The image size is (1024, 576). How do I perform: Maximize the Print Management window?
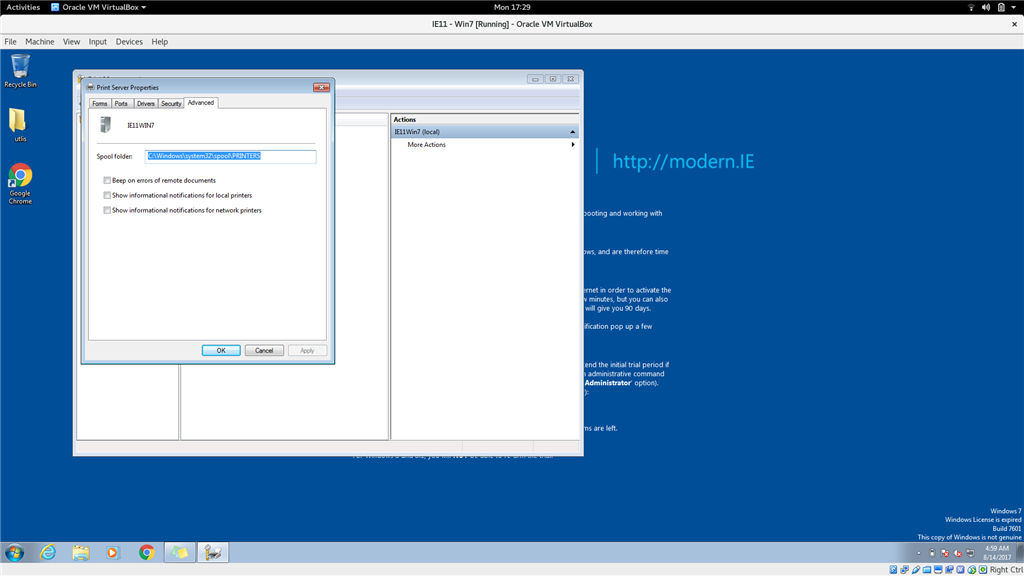pos(552,79)
